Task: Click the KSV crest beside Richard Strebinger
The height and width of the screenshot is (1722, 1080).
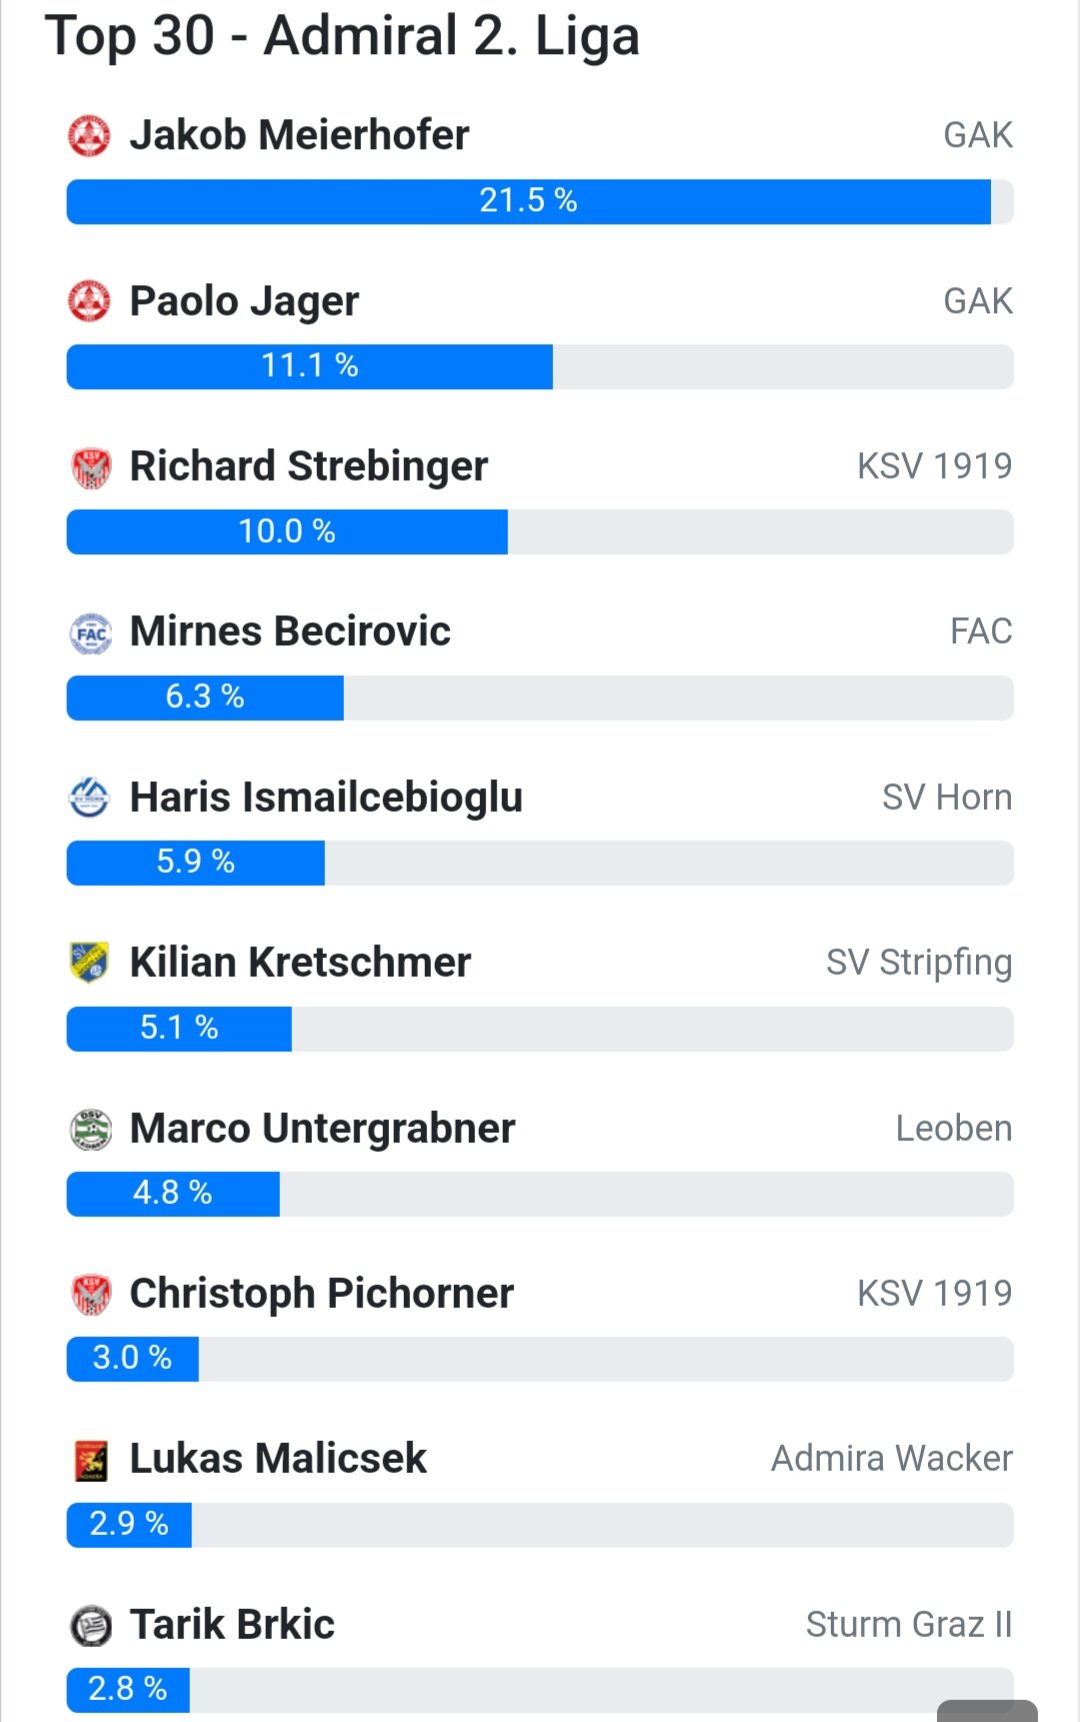Action: [x=90, y=467]
